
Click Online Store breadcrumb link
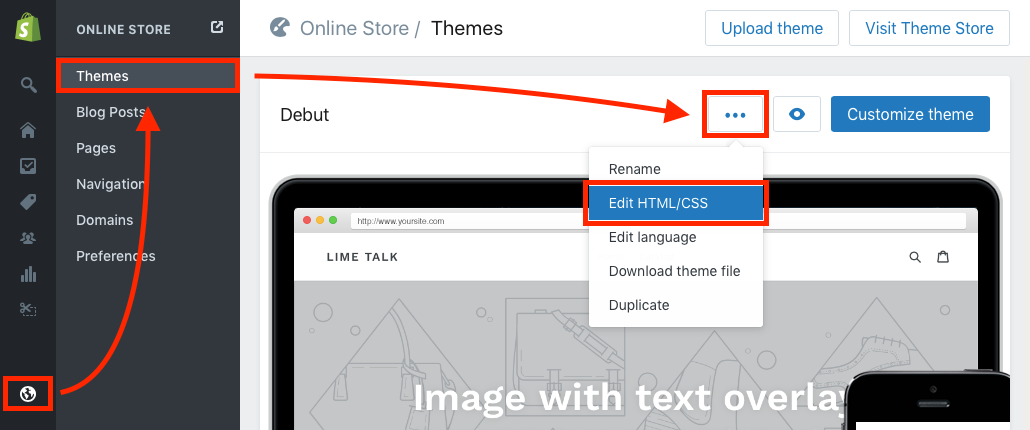click(x=355, y=28)
